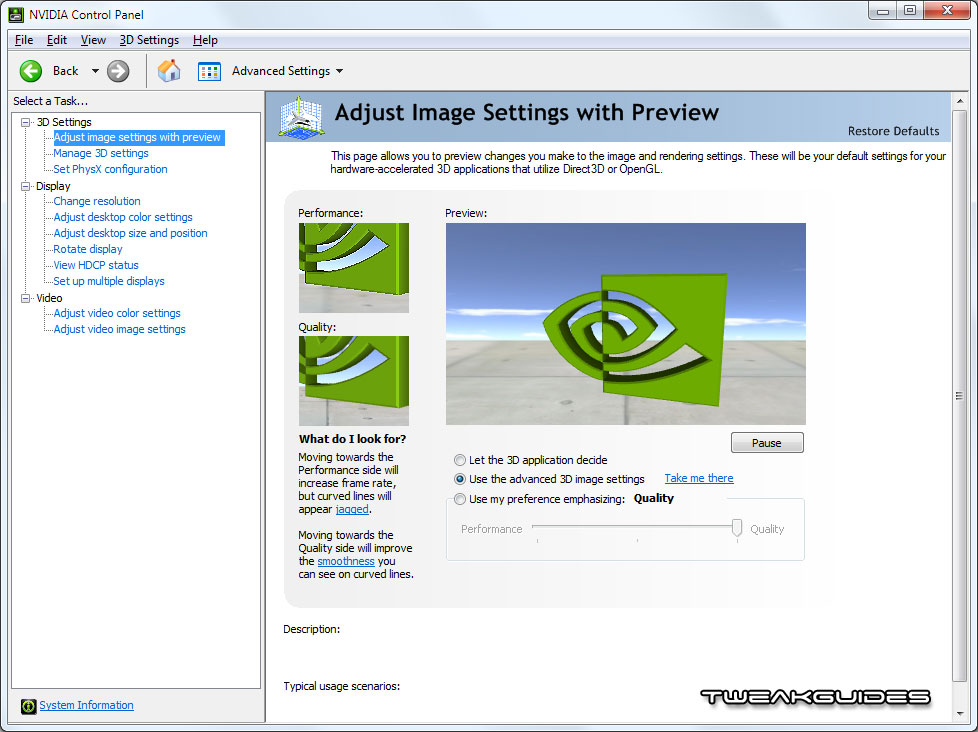Image resolution: width=978 pixels, height=732 pixels.
Task: Click the 3D logo Preview image
Action: [626, 324]
